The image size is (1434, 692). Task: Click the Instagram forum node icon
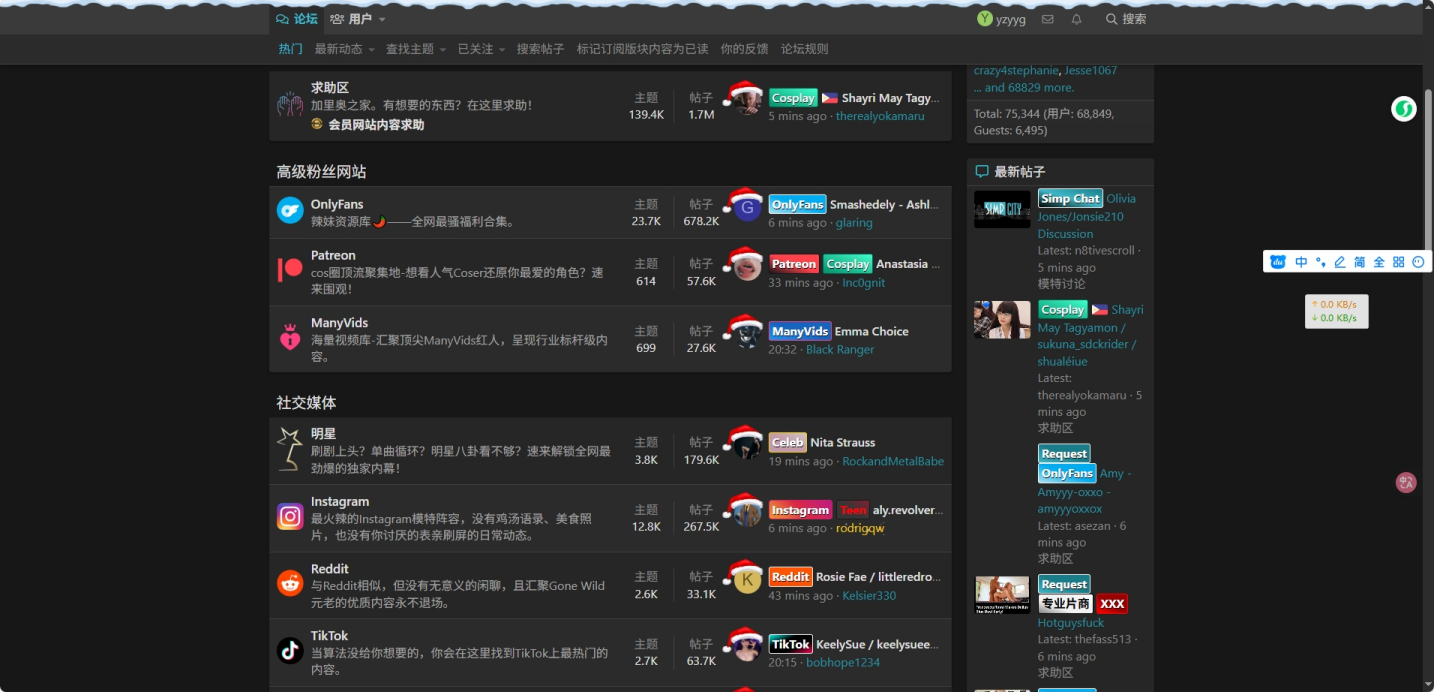pos(290,516)
